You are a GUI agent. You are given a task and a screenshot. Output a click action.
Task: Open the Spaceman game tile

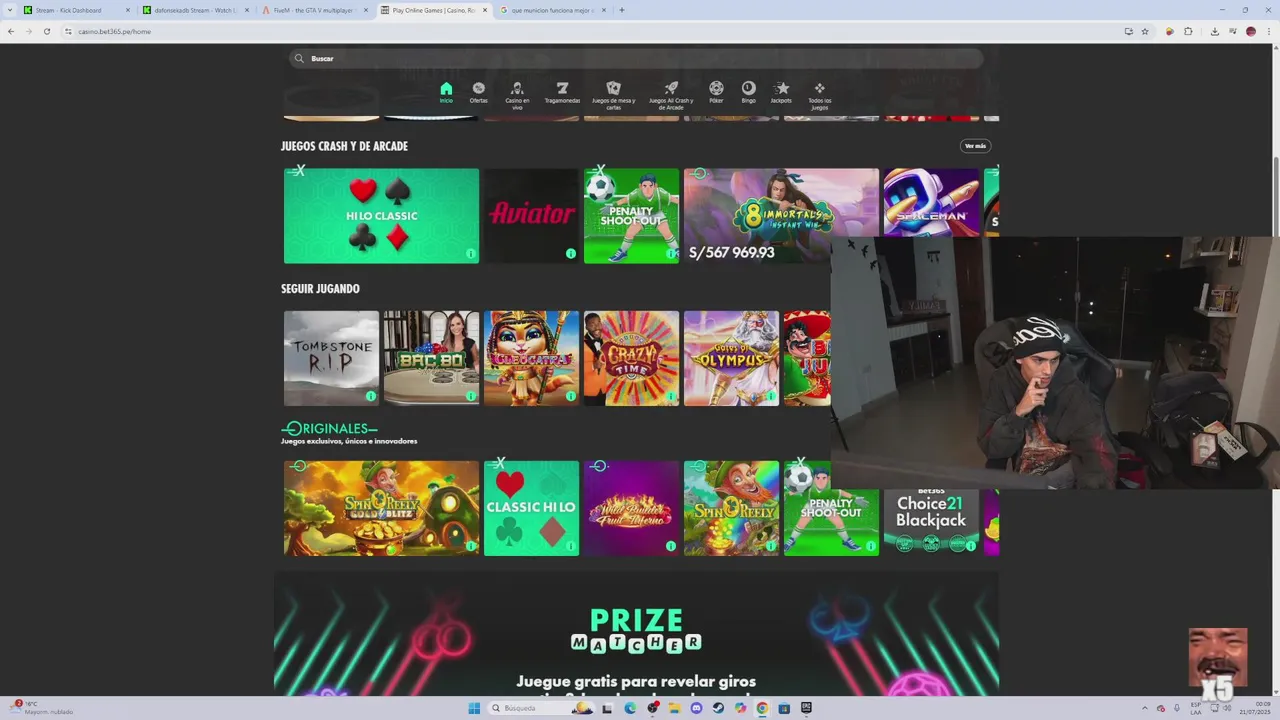931,203
